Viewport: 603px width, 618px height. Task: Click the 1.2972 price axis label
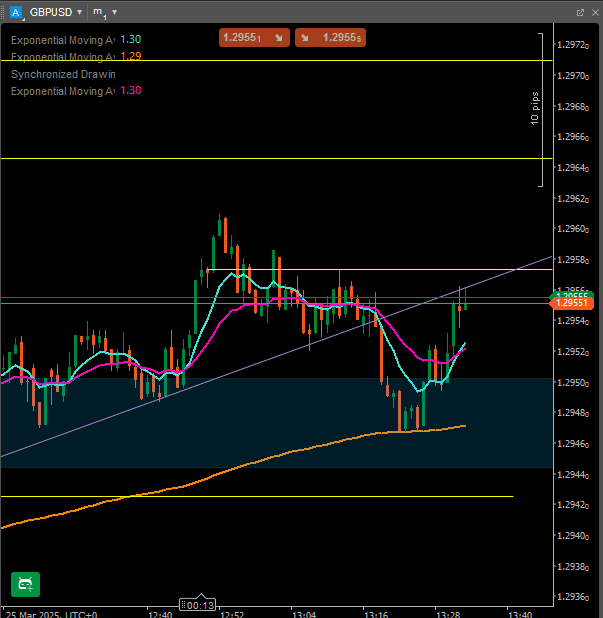tap(573, 45)
